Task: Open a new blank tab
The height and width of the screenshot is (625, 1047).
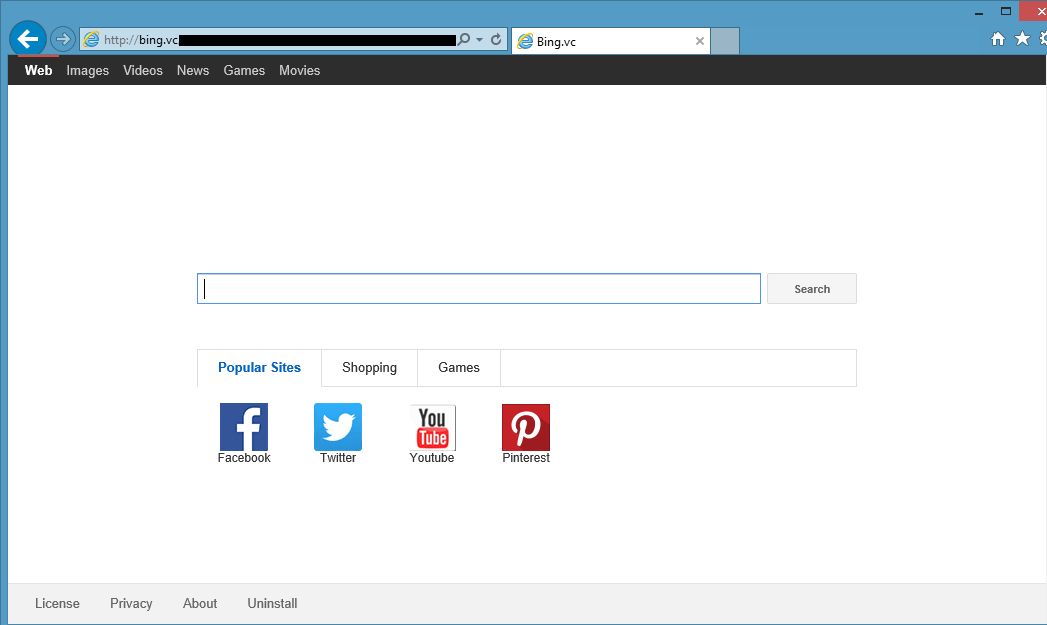Action: [724, 41]
